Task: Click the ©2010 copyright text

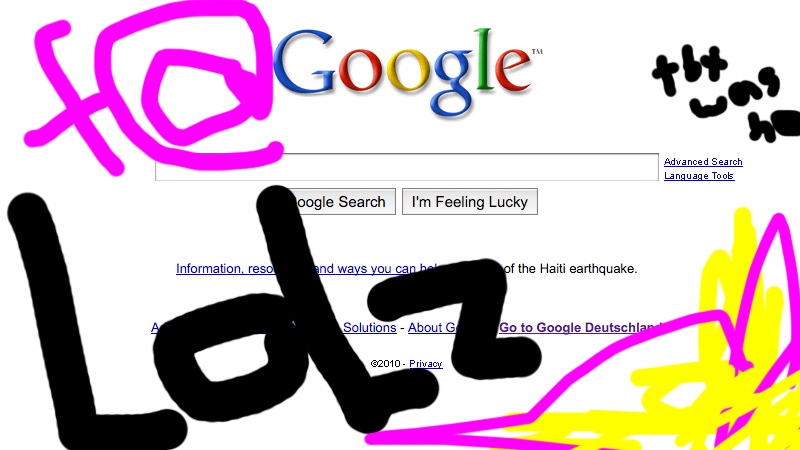Action: tap(385, 364)
